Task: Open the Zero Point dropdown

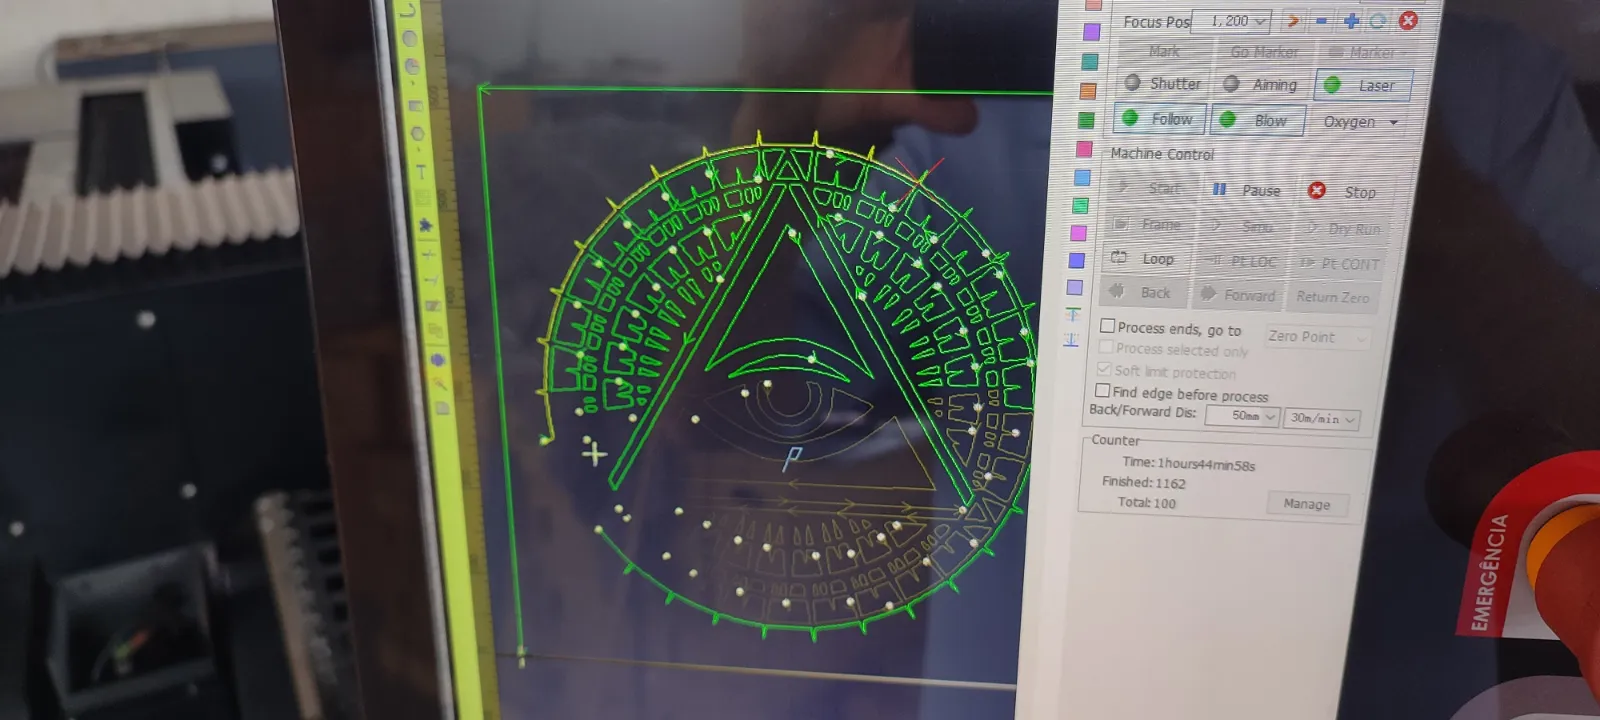Action: (1317, 337)
